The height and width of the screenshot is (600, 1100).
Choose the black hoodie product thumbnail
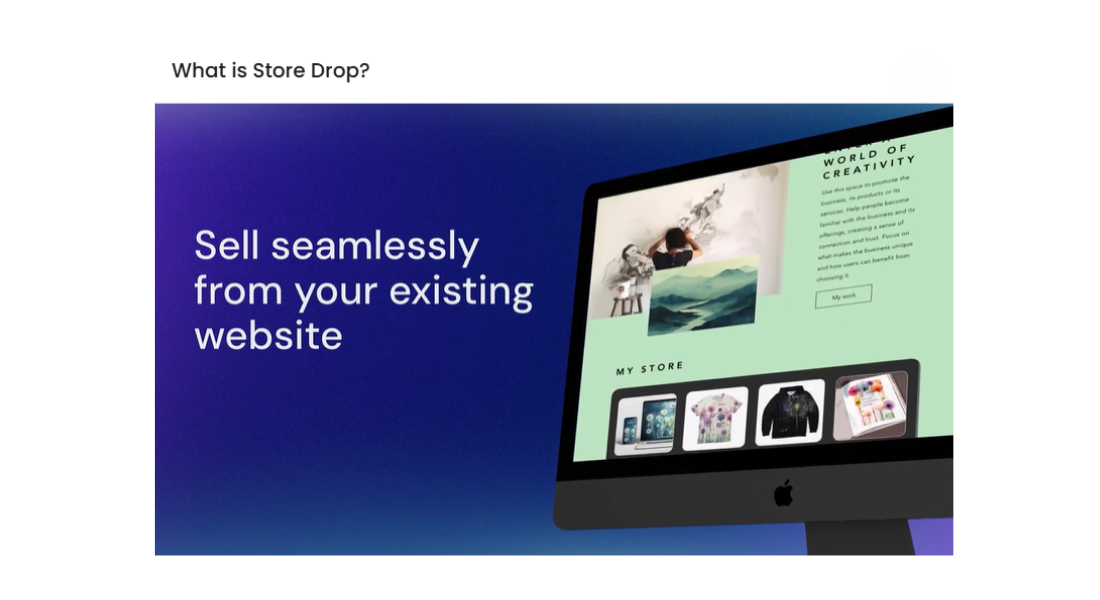pos(790,411)
